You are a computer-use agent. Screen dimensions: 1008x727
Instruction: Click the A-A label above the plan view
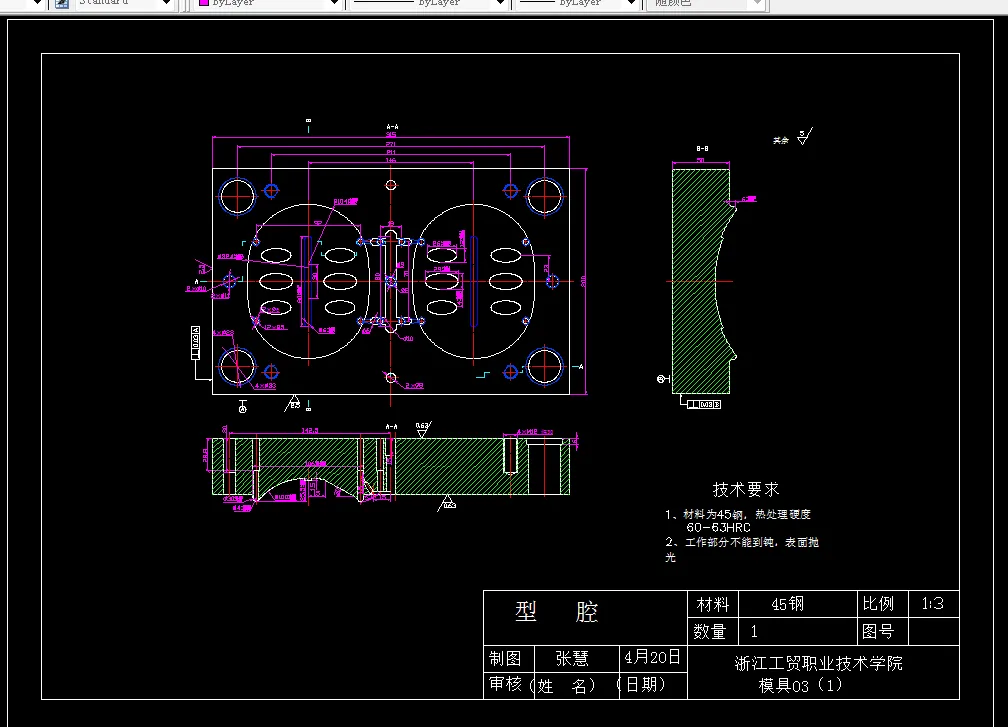392,127
